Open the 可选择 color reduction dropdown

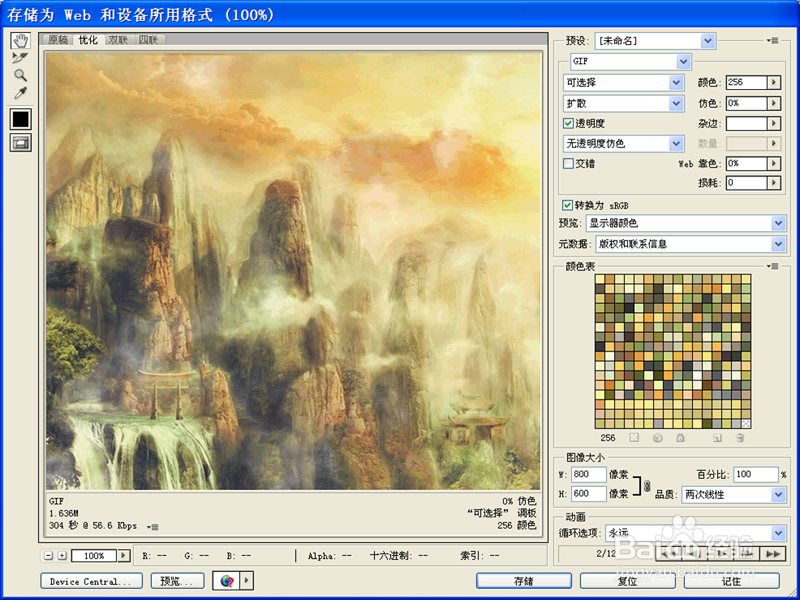click(623, 83)
